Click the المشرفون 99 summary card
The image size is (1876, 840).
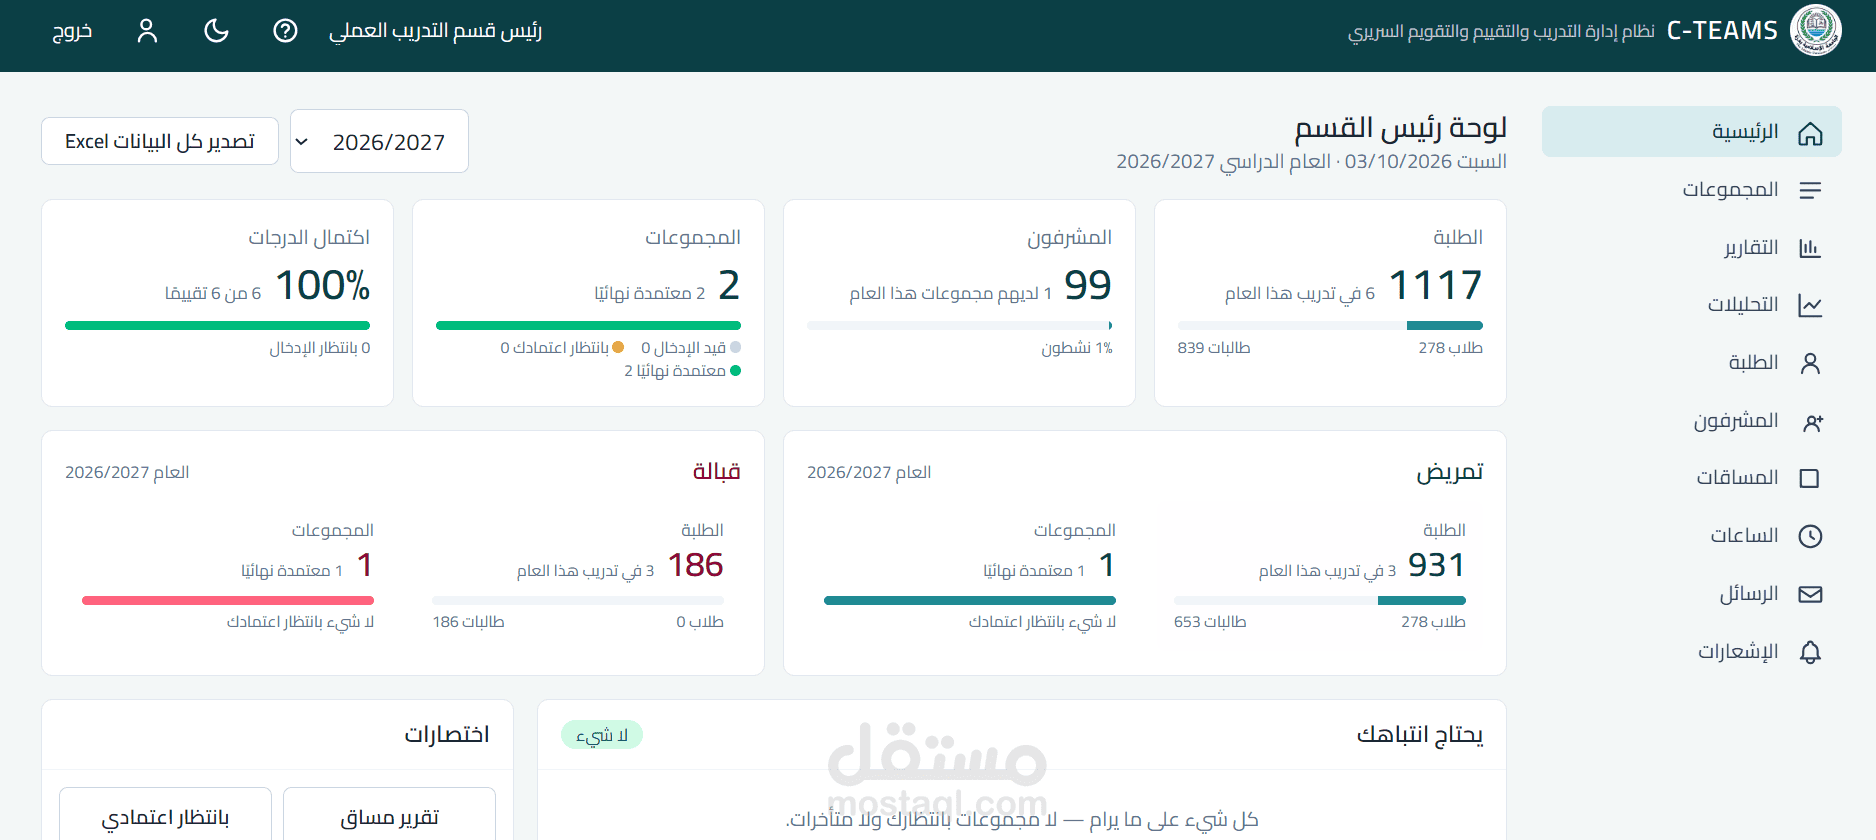tap(959, 303)
